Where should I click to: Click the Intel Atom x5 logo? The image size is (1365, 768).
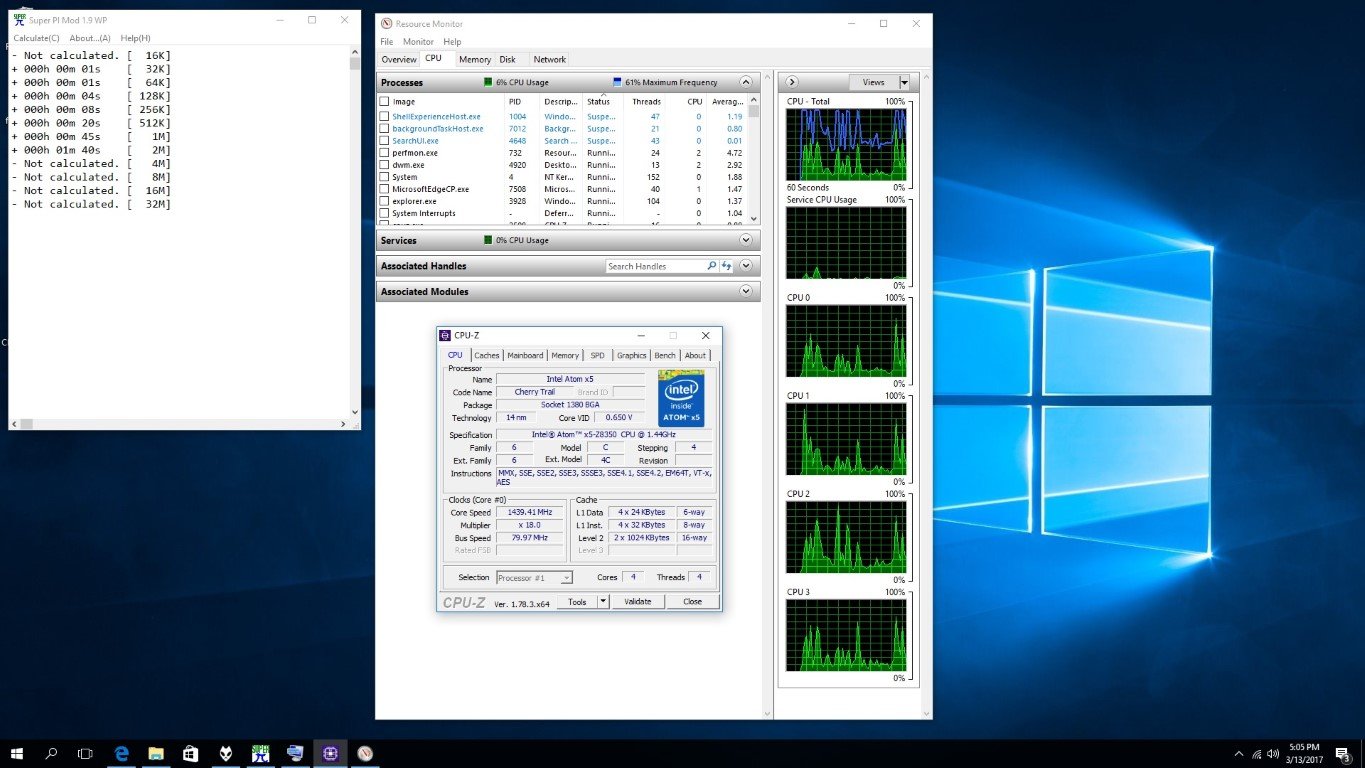point(682,399)
